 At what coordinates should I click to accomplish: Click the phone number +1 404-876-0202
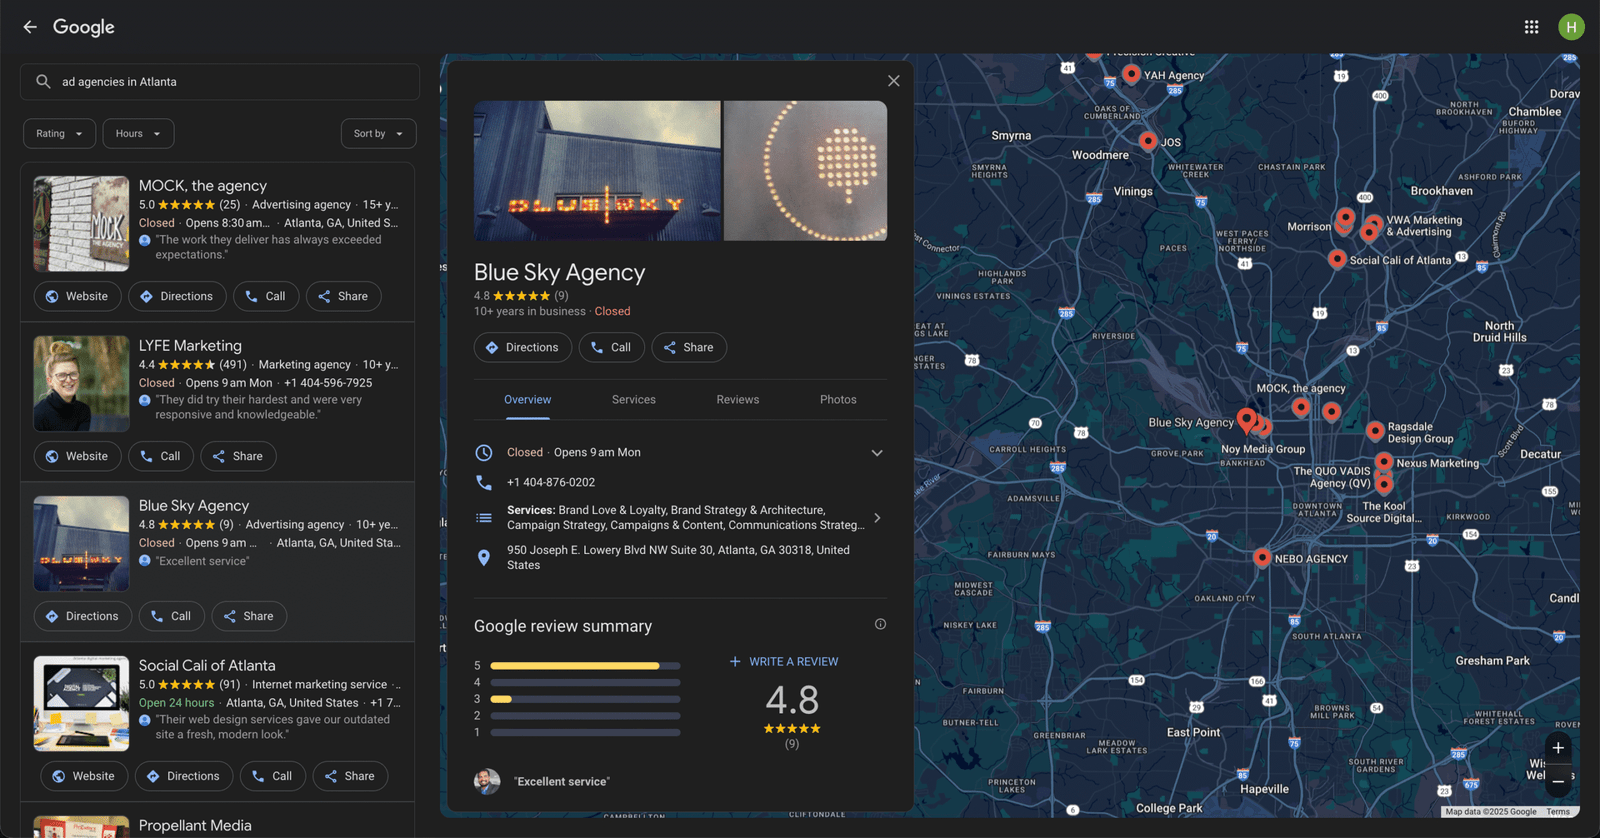pos(551,482)
